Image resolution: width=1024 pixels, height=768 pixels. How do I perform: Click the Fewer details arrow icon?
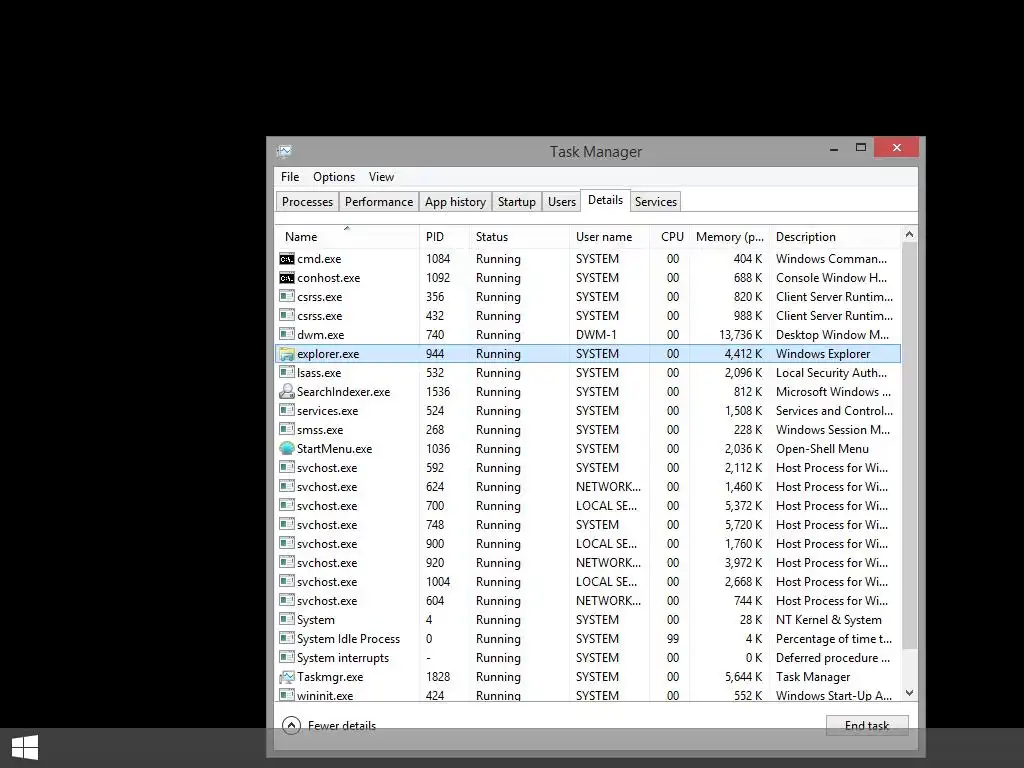pyautogui.click(x=291, y=726)
